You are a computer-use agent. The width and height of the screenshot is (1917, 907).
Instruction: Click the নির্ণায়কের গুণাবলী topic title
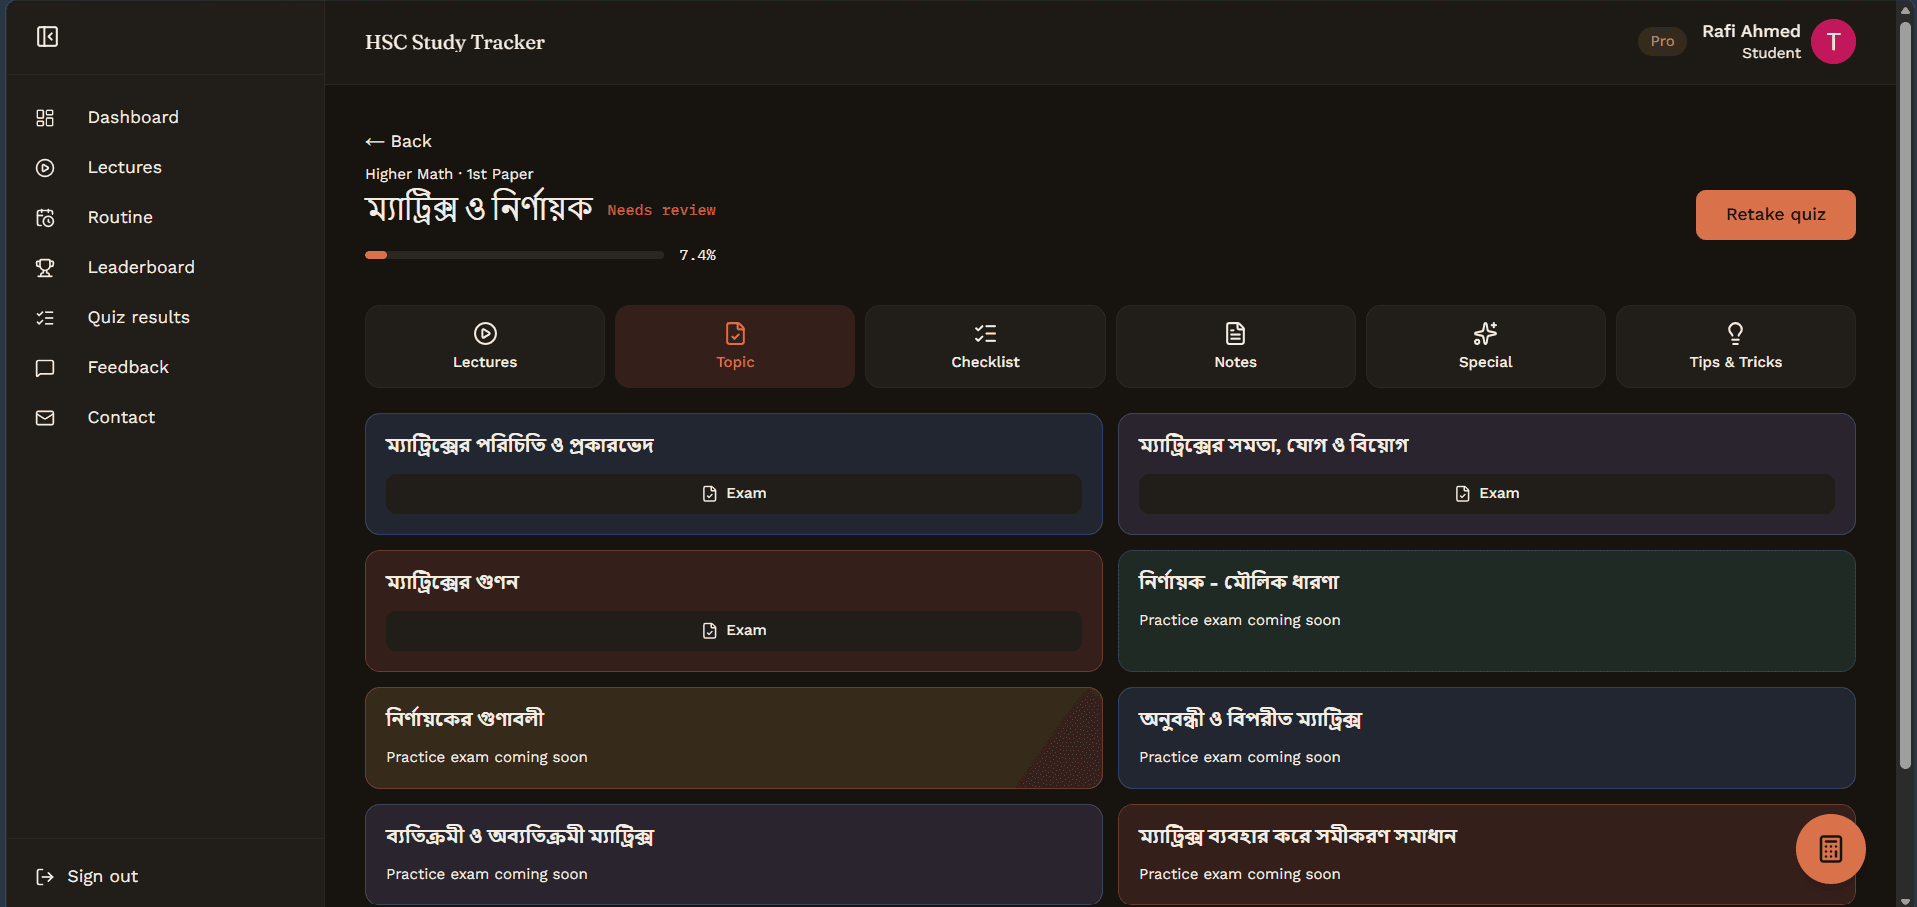click(465, 719)
